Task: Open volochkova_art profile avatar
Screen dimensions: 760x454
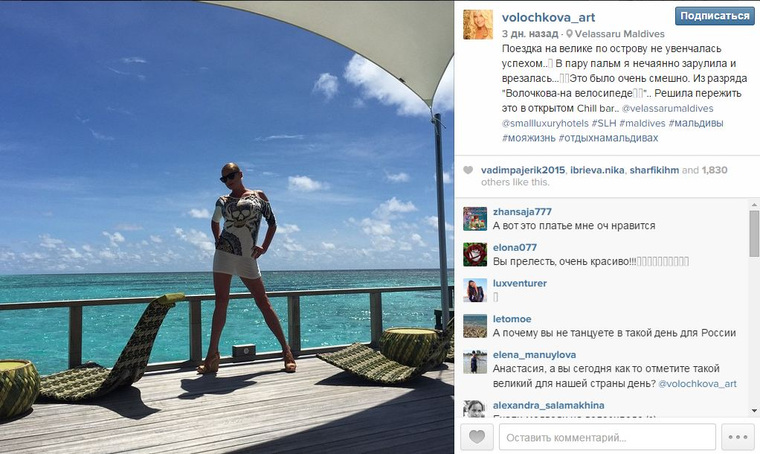Action: click(x=477, y=24)
